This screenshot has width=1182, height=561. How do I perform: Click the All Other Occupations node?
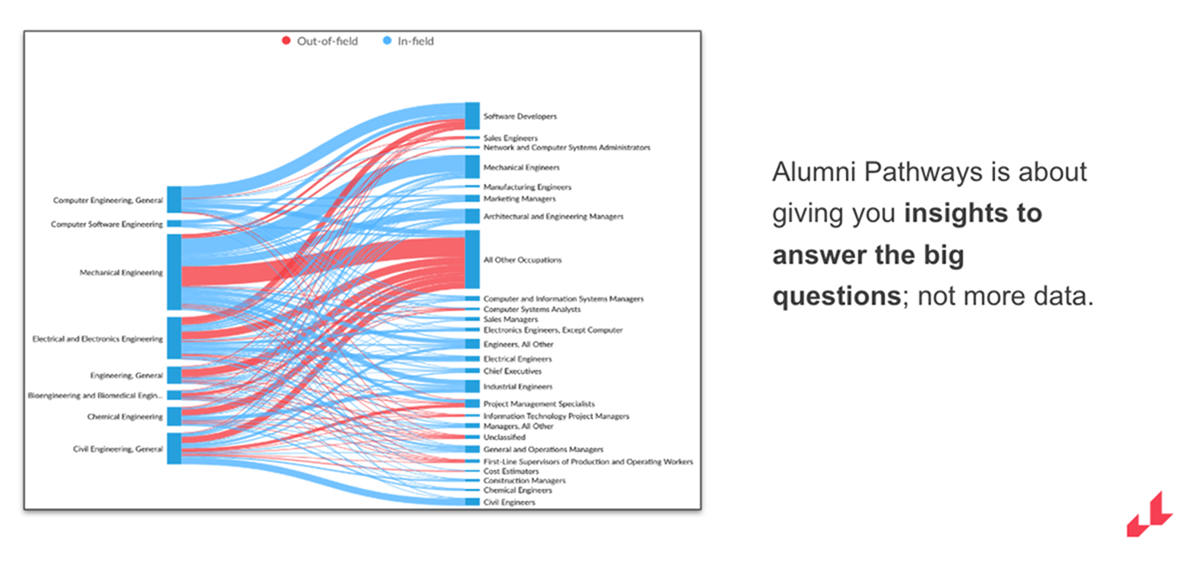tap(472, 259)
